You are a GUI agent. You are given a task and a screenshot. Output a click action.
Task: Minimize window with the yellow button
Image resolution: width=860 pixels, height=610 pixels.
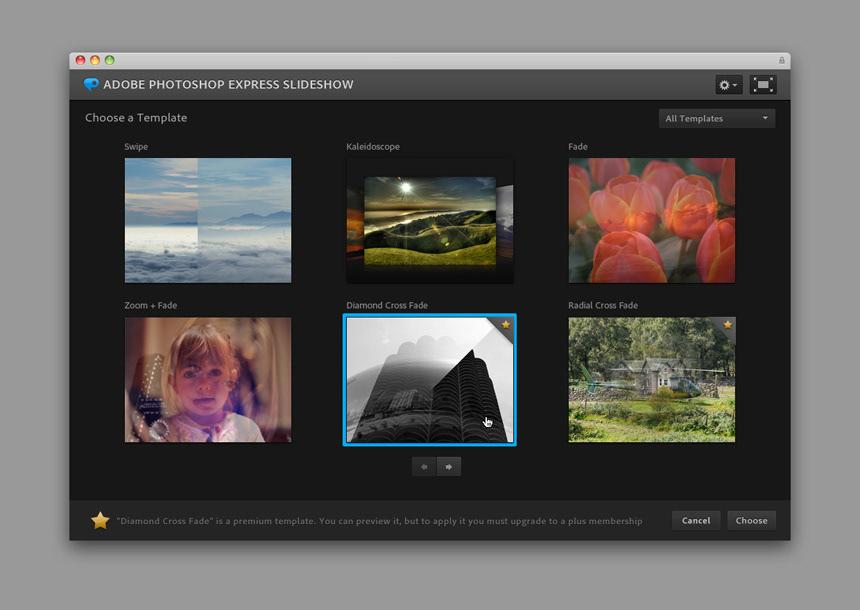click(x=95, y=60)
